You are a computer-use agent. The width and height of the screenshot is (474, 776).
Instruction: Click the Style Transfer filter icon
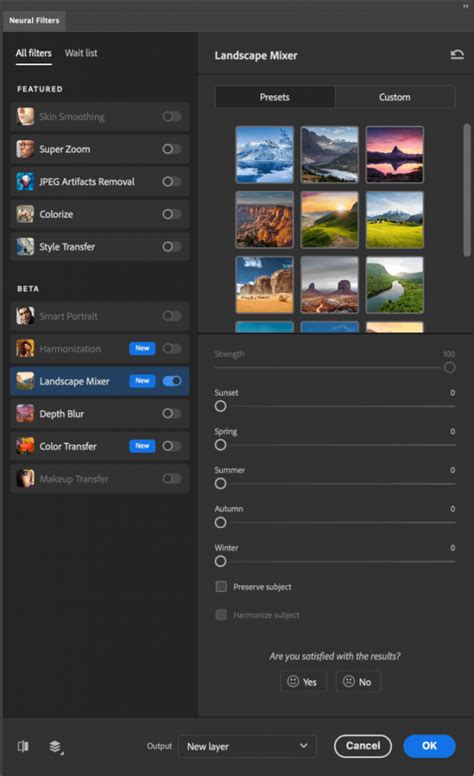[25, 246]
